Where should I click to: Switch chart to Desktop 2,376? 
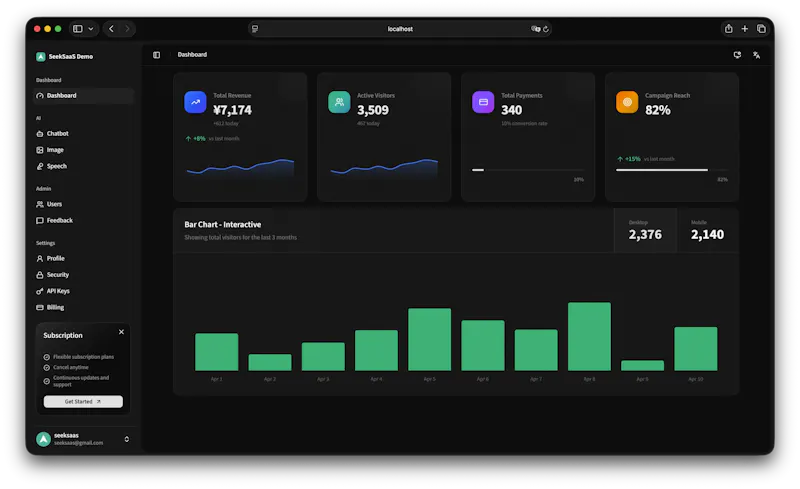[645, 230]
